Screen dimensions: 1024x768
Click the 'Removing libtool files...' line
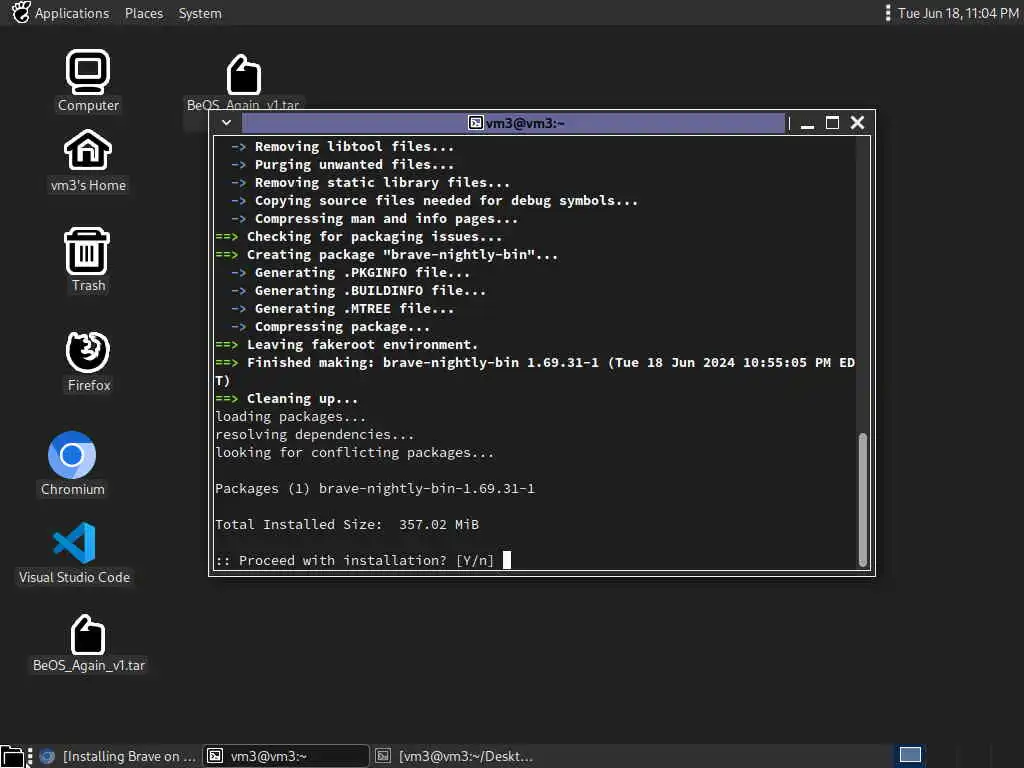click(x=342, y=146)
